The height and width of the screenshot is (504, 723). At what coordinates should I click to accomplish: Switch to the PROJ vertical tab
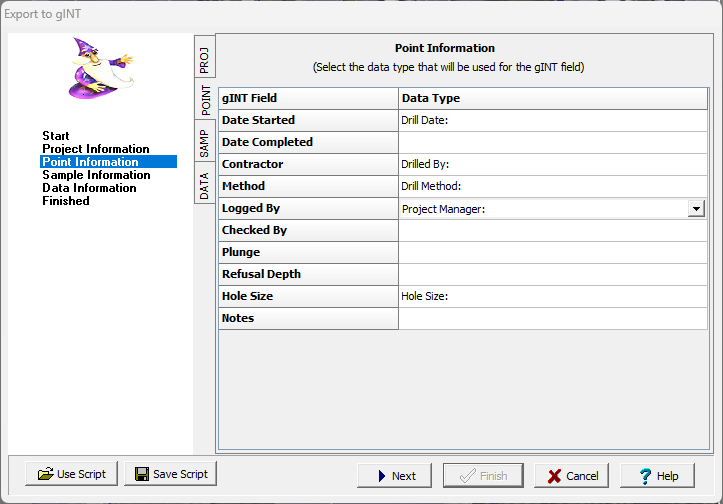[204, 58]
